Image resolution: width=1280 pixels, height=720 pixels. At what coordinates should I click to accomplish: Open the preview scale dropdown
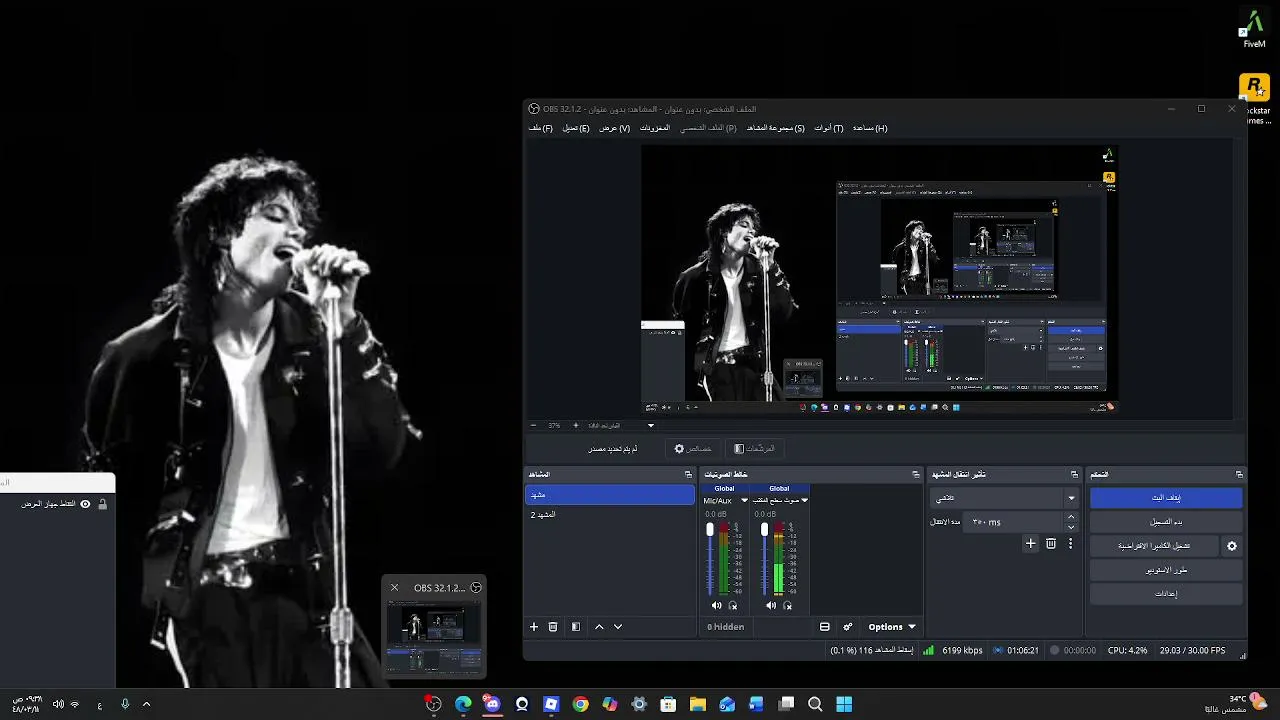pyautogui.click(x=651, y=425)
